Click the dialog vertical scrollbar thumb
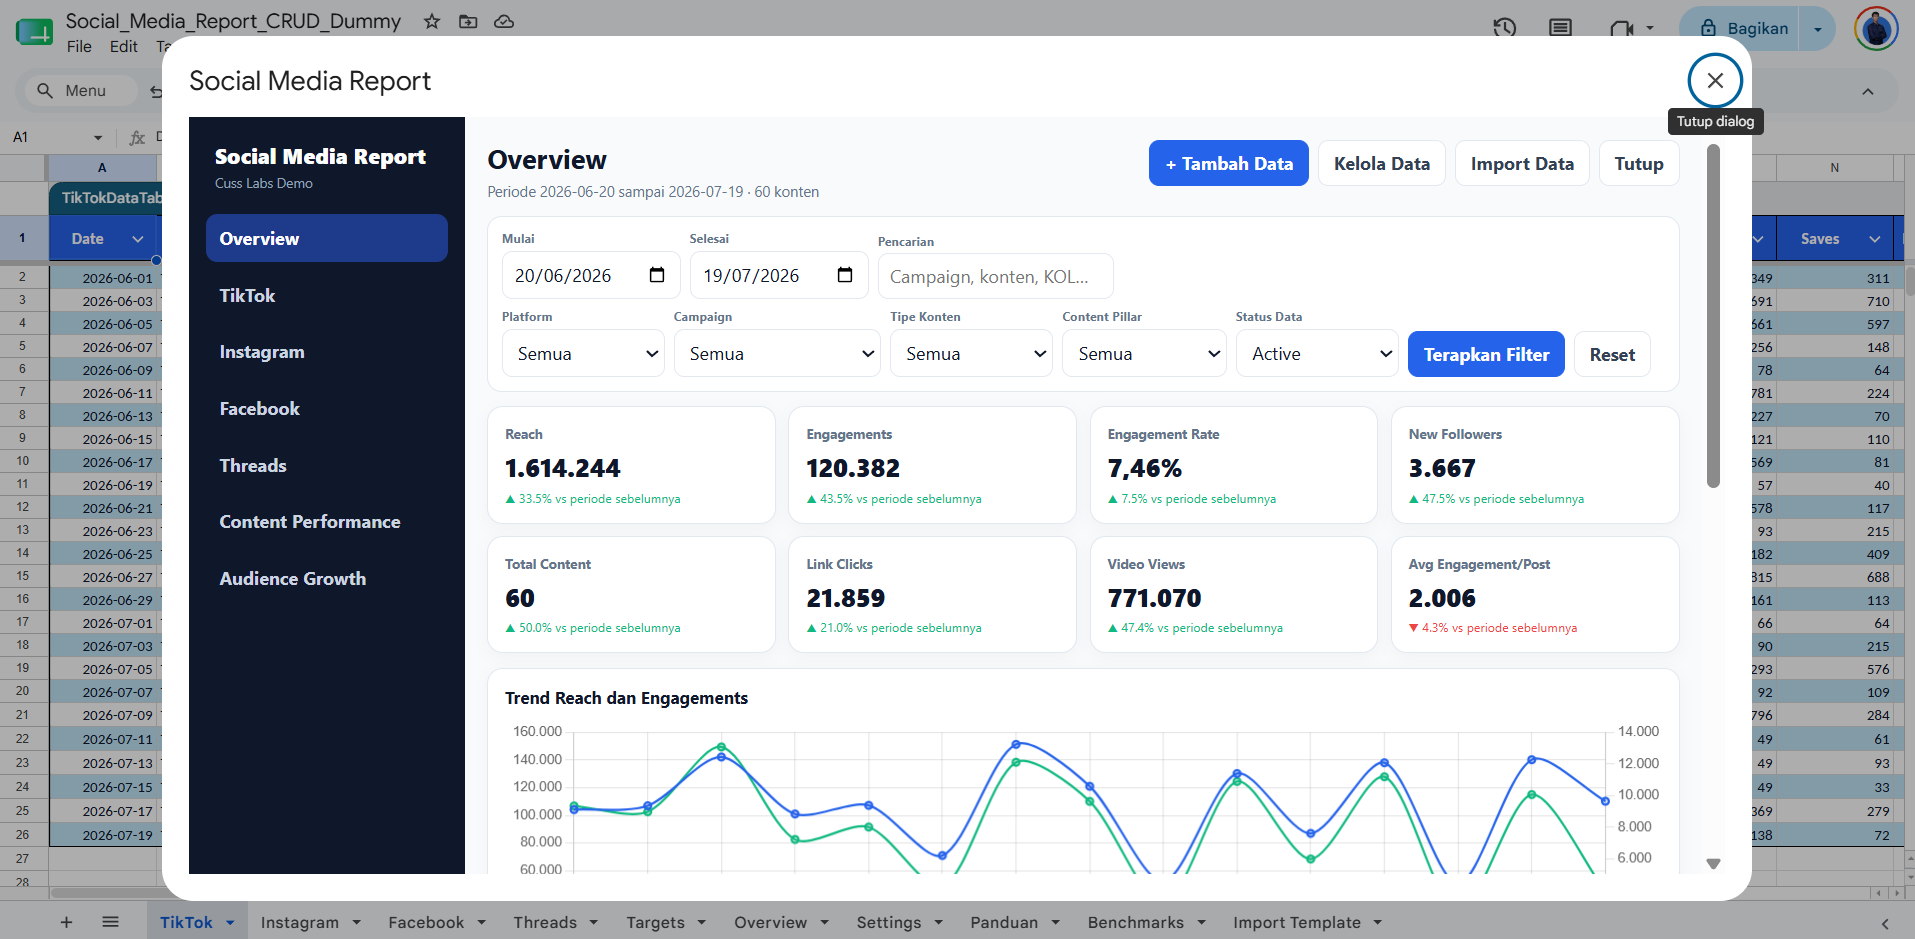1915x939 pixels. coord(1713,316)
